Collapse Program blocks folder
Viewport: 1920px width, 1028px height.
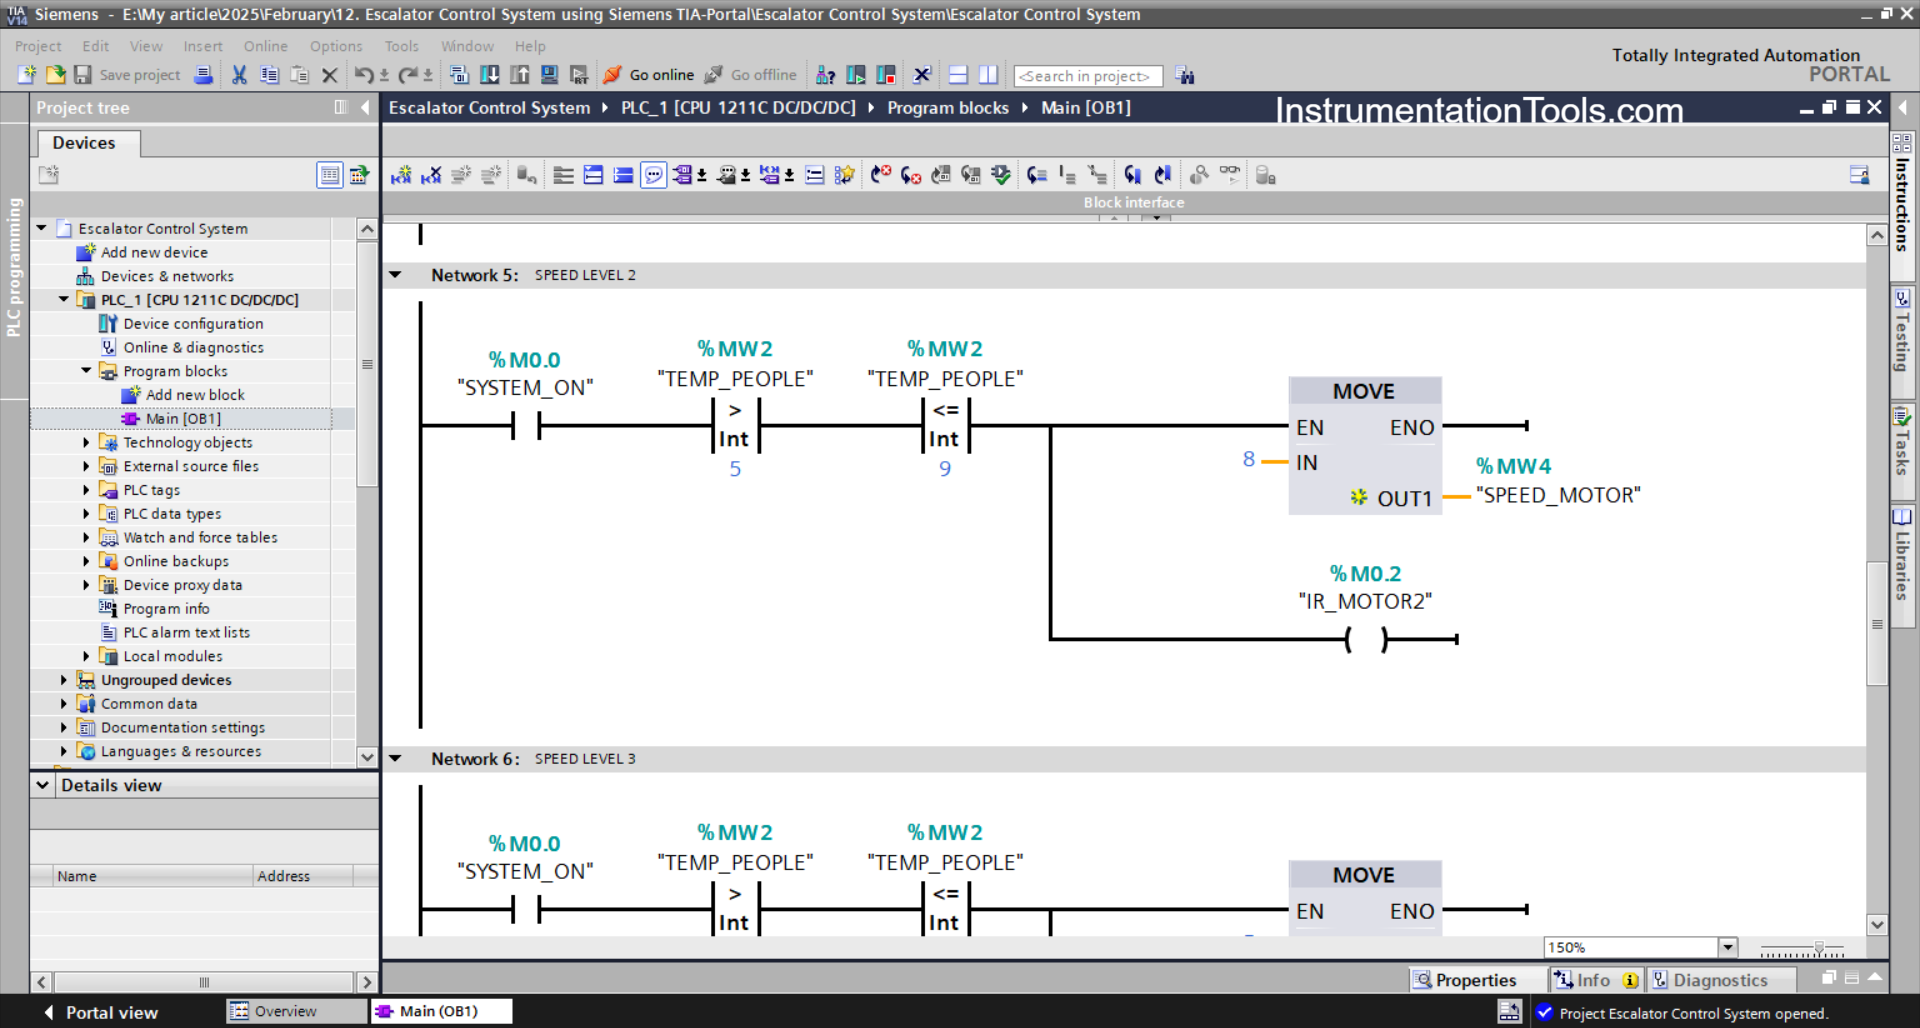click(x=86, y=371)
